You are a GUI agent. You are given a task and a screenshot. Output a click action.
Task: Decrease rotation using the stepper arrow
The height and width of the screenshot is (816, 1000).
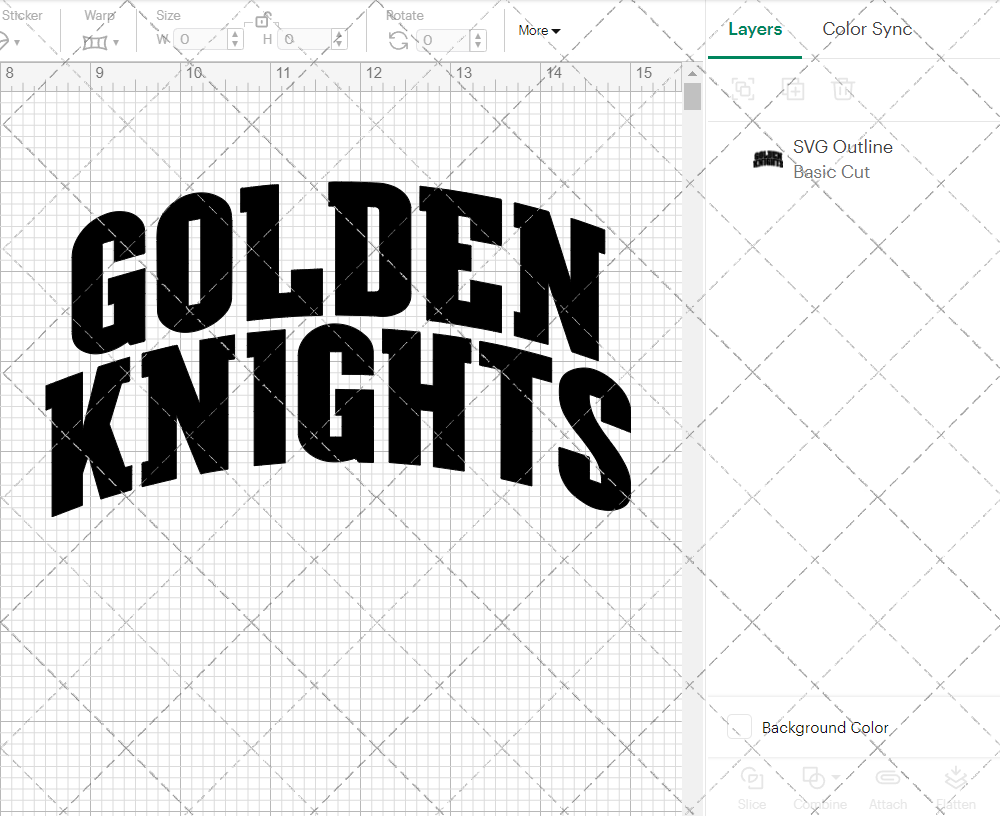[477, 44]
